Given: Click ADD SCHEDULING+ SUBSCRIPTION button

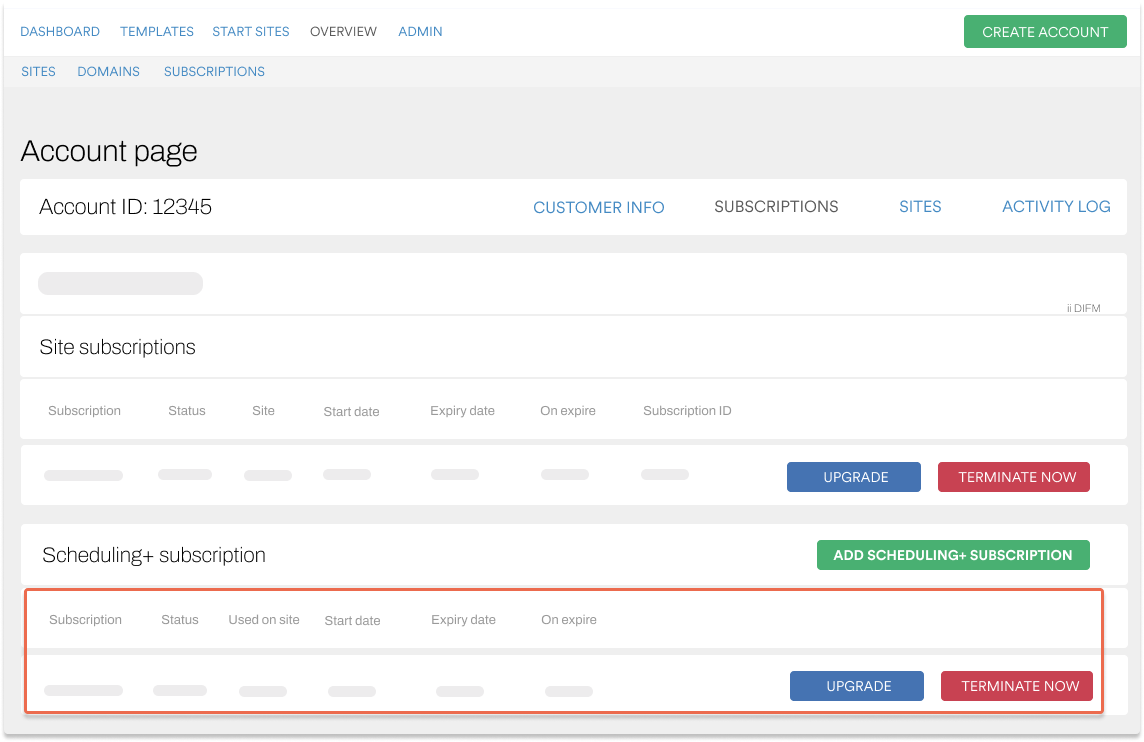Looking at the screenshot, I should [x=953, y=554].
